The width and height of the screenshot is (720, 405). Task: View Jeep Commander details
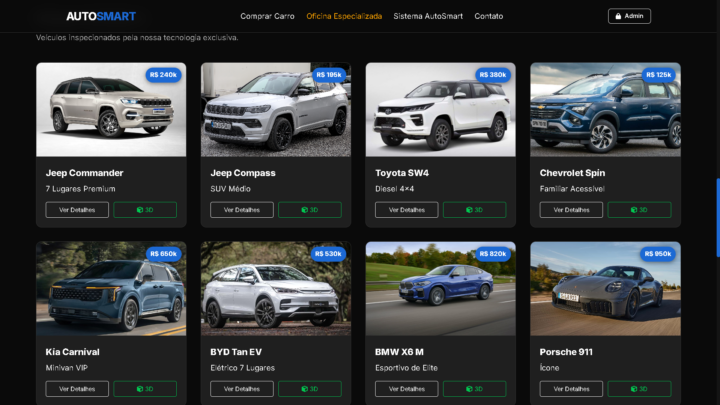pos(77,210)
